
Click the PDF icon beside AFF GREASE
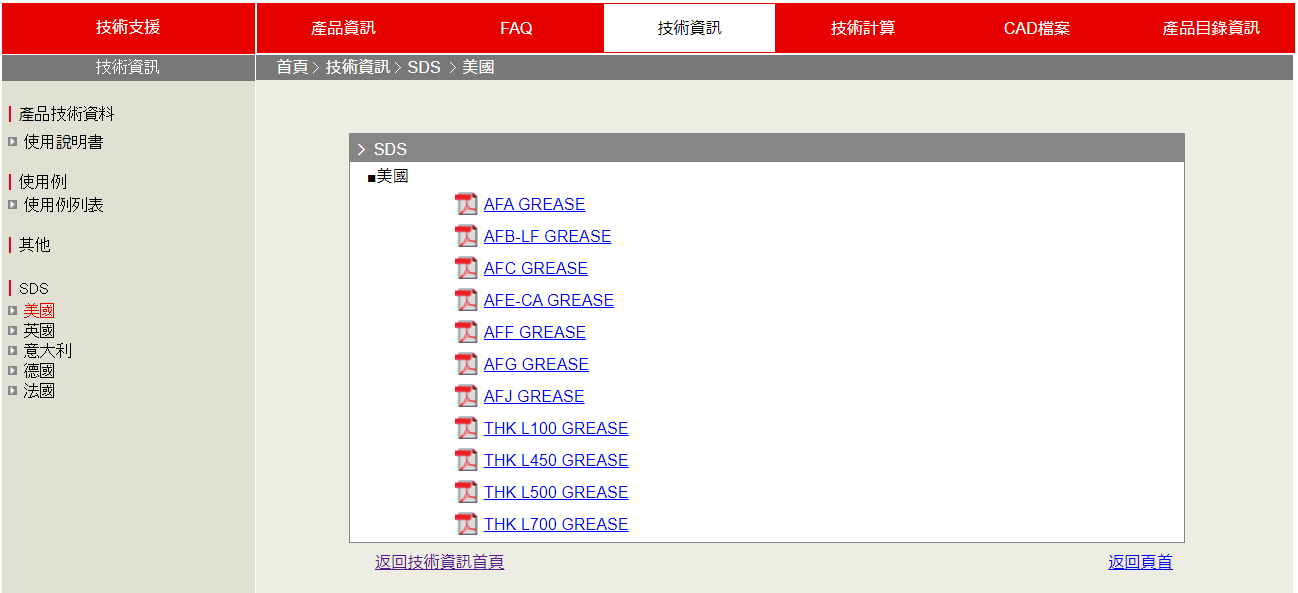pyautogui.click(x=466, y=332)
